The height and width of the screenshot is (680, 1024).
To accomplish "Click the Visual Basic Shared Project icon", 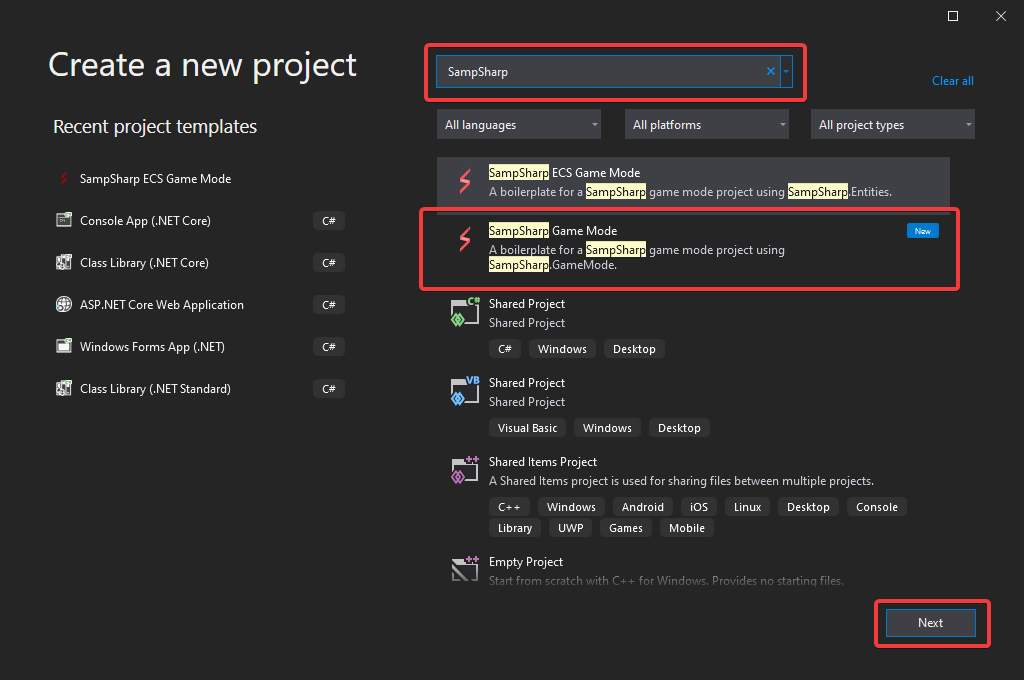I will 464,390.
